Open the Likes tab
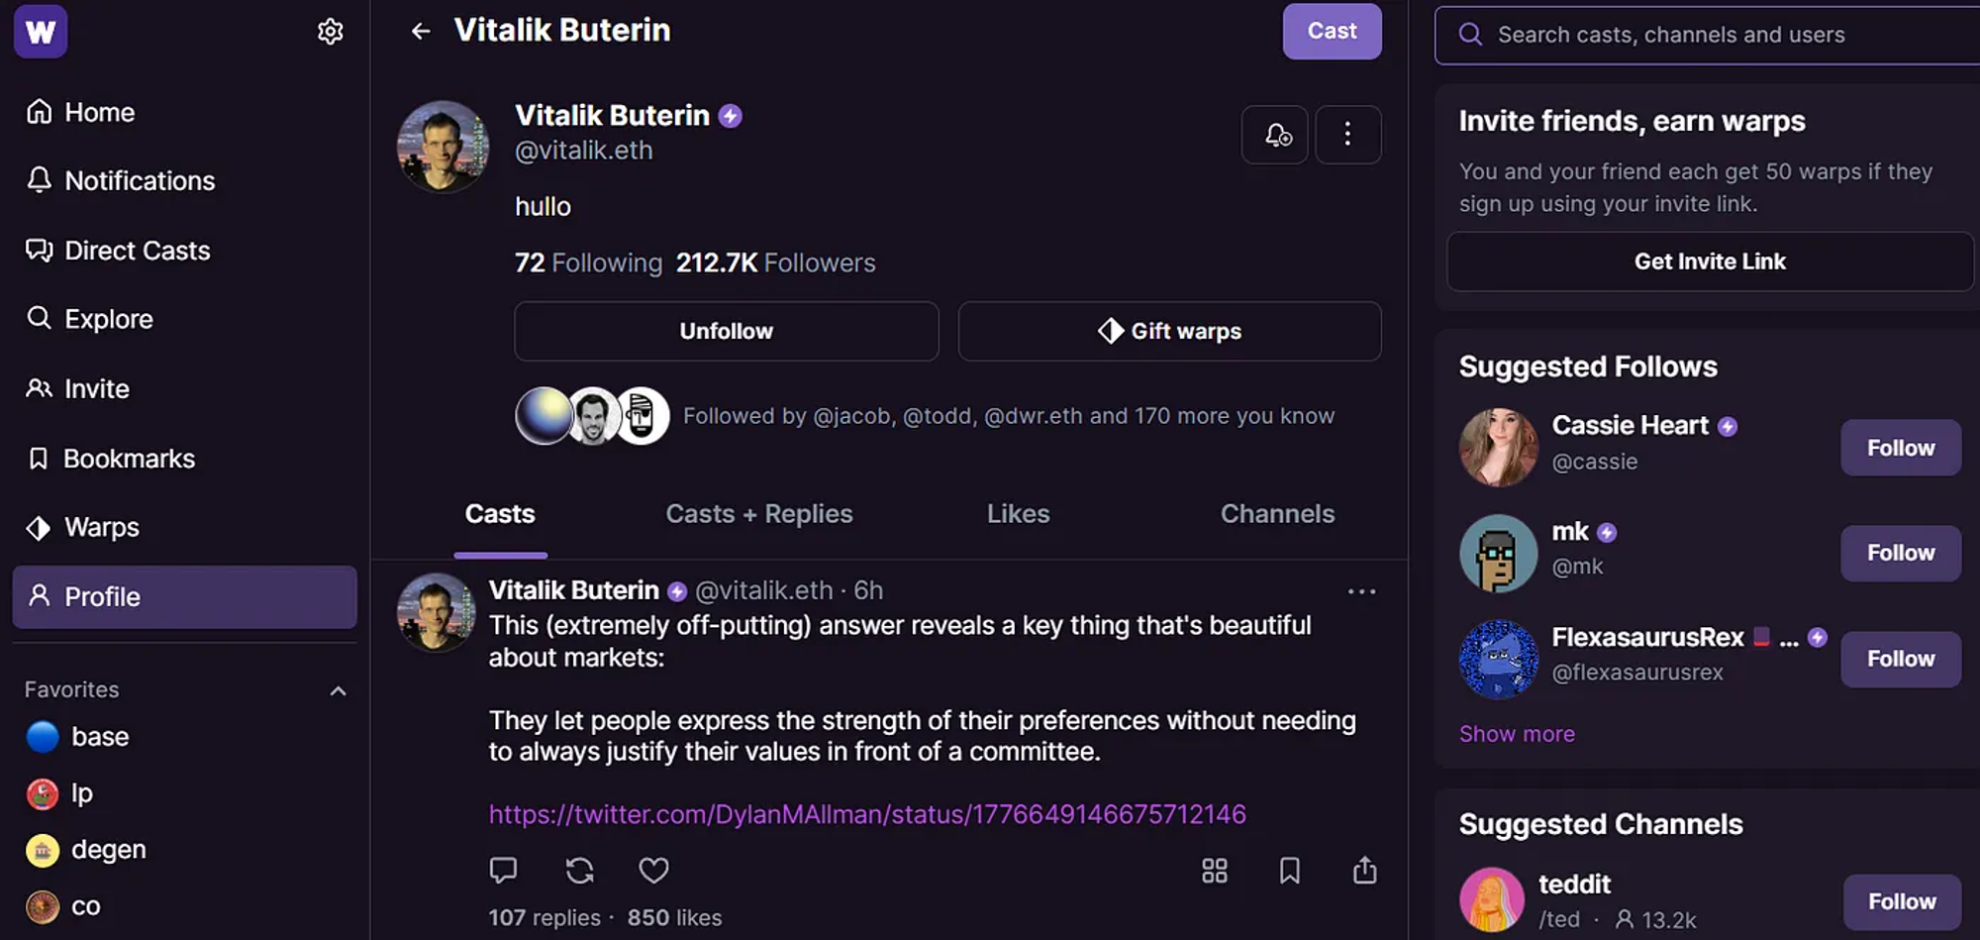This screenshot has height=940, width=1980. pyautogui.click(x=1018, y=514)
